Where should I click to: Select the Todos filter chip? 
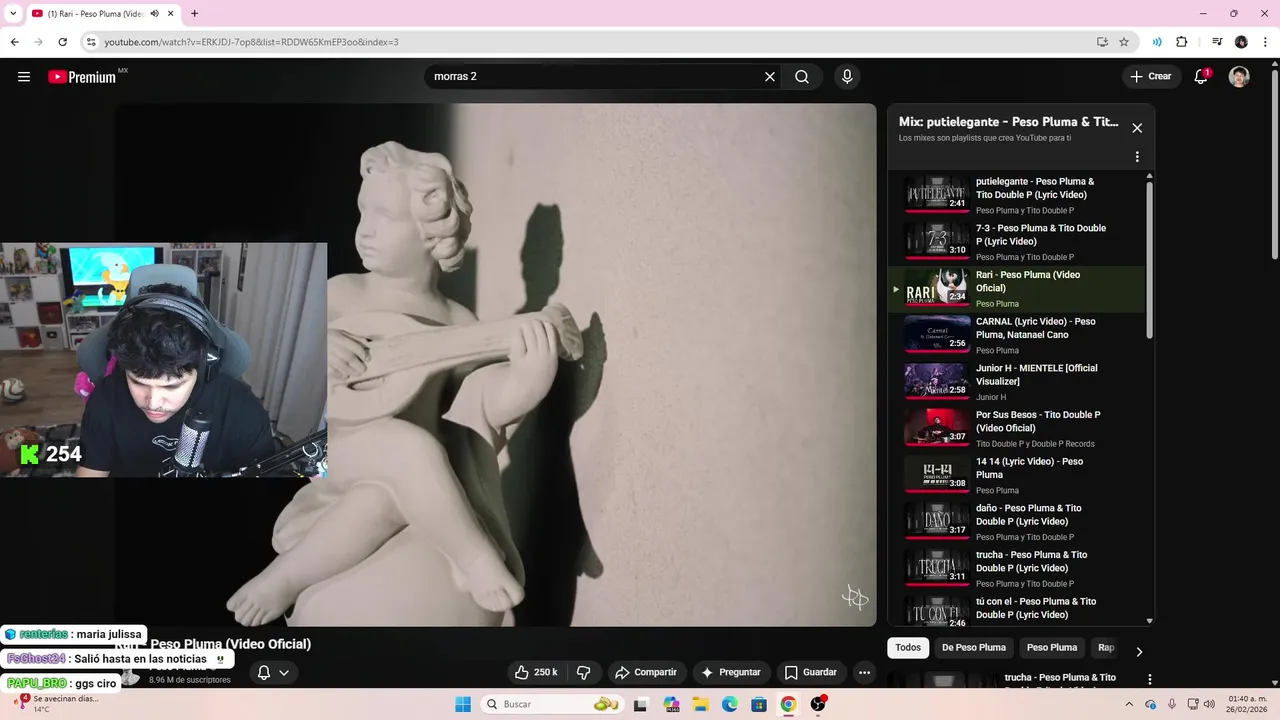908,648
